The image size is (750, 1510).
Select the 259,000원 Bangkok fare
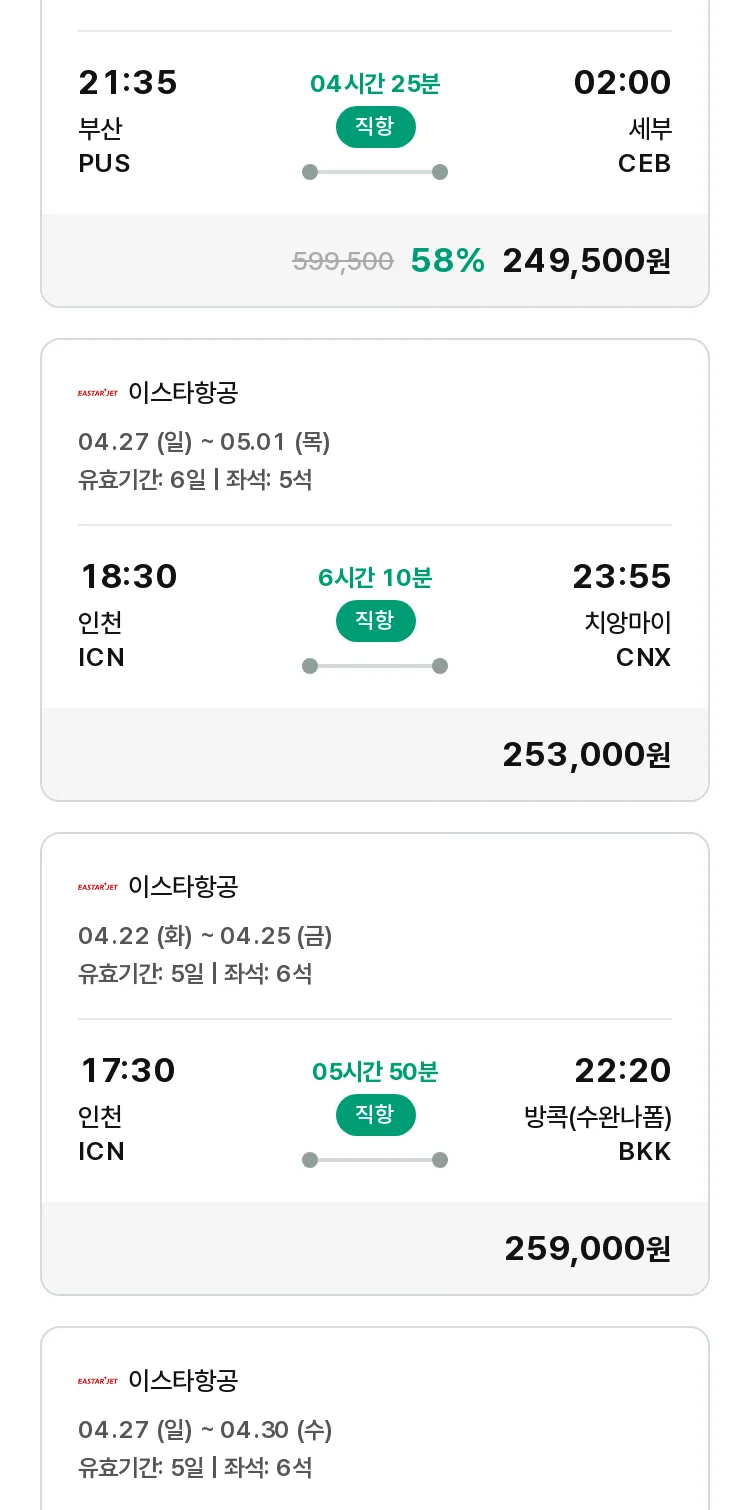pyautogui.click(x=587, y=1249)
